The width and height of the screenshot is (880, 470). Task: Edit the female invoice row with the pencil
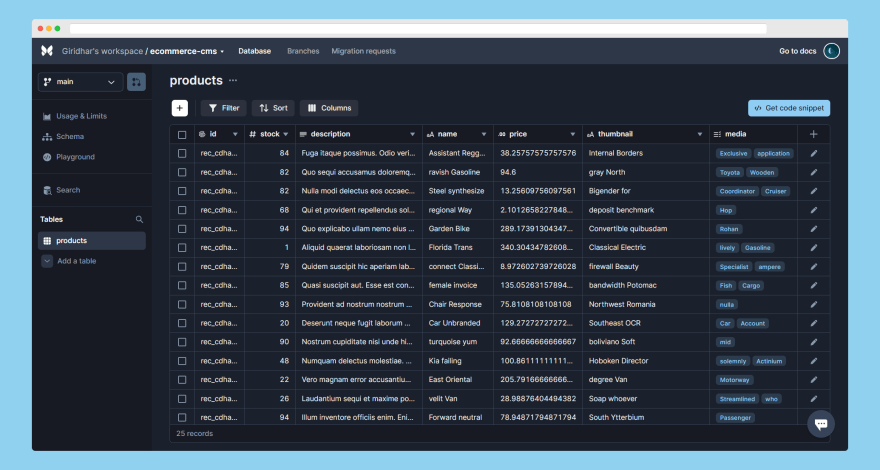coord(813,285)
